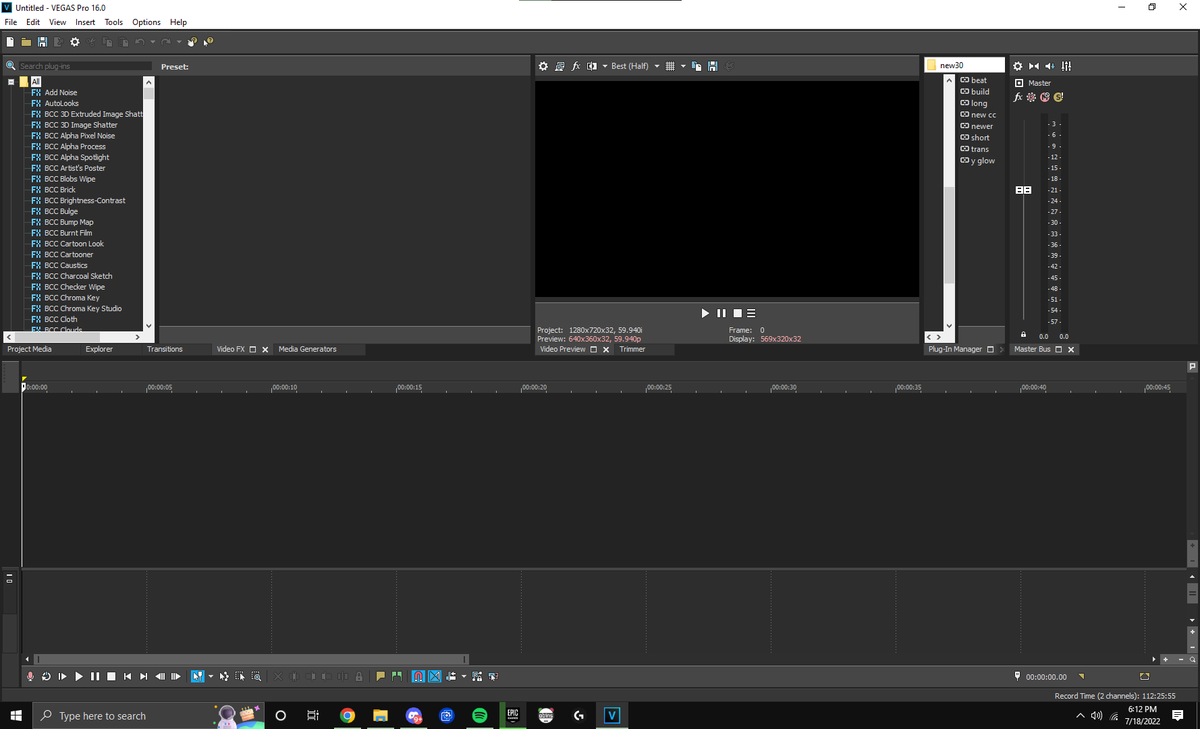Click Master automation settings gear icon
Viewport: 1200px width, 729px height.
(x=1032, y=97)
